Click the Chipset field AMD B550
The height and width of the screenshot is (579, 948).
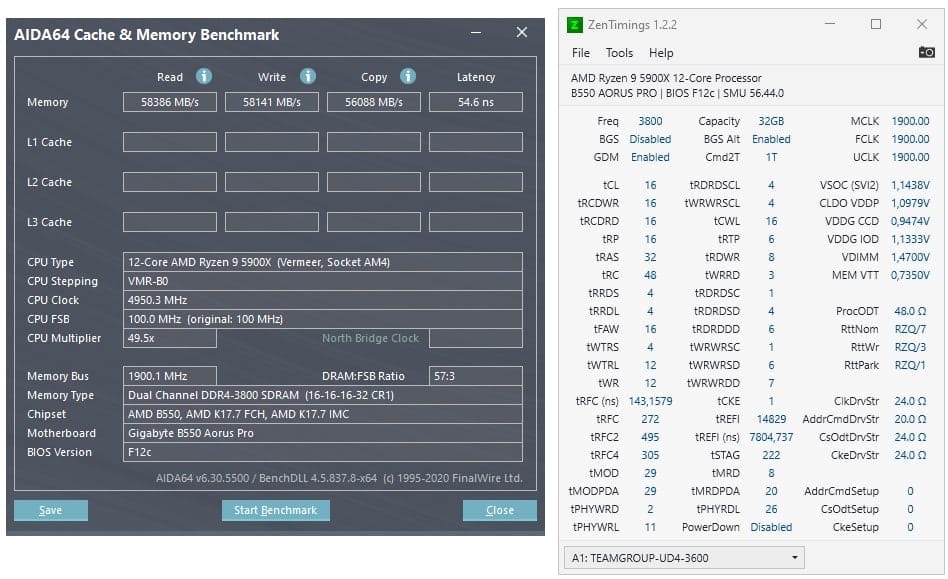(323, 414)
